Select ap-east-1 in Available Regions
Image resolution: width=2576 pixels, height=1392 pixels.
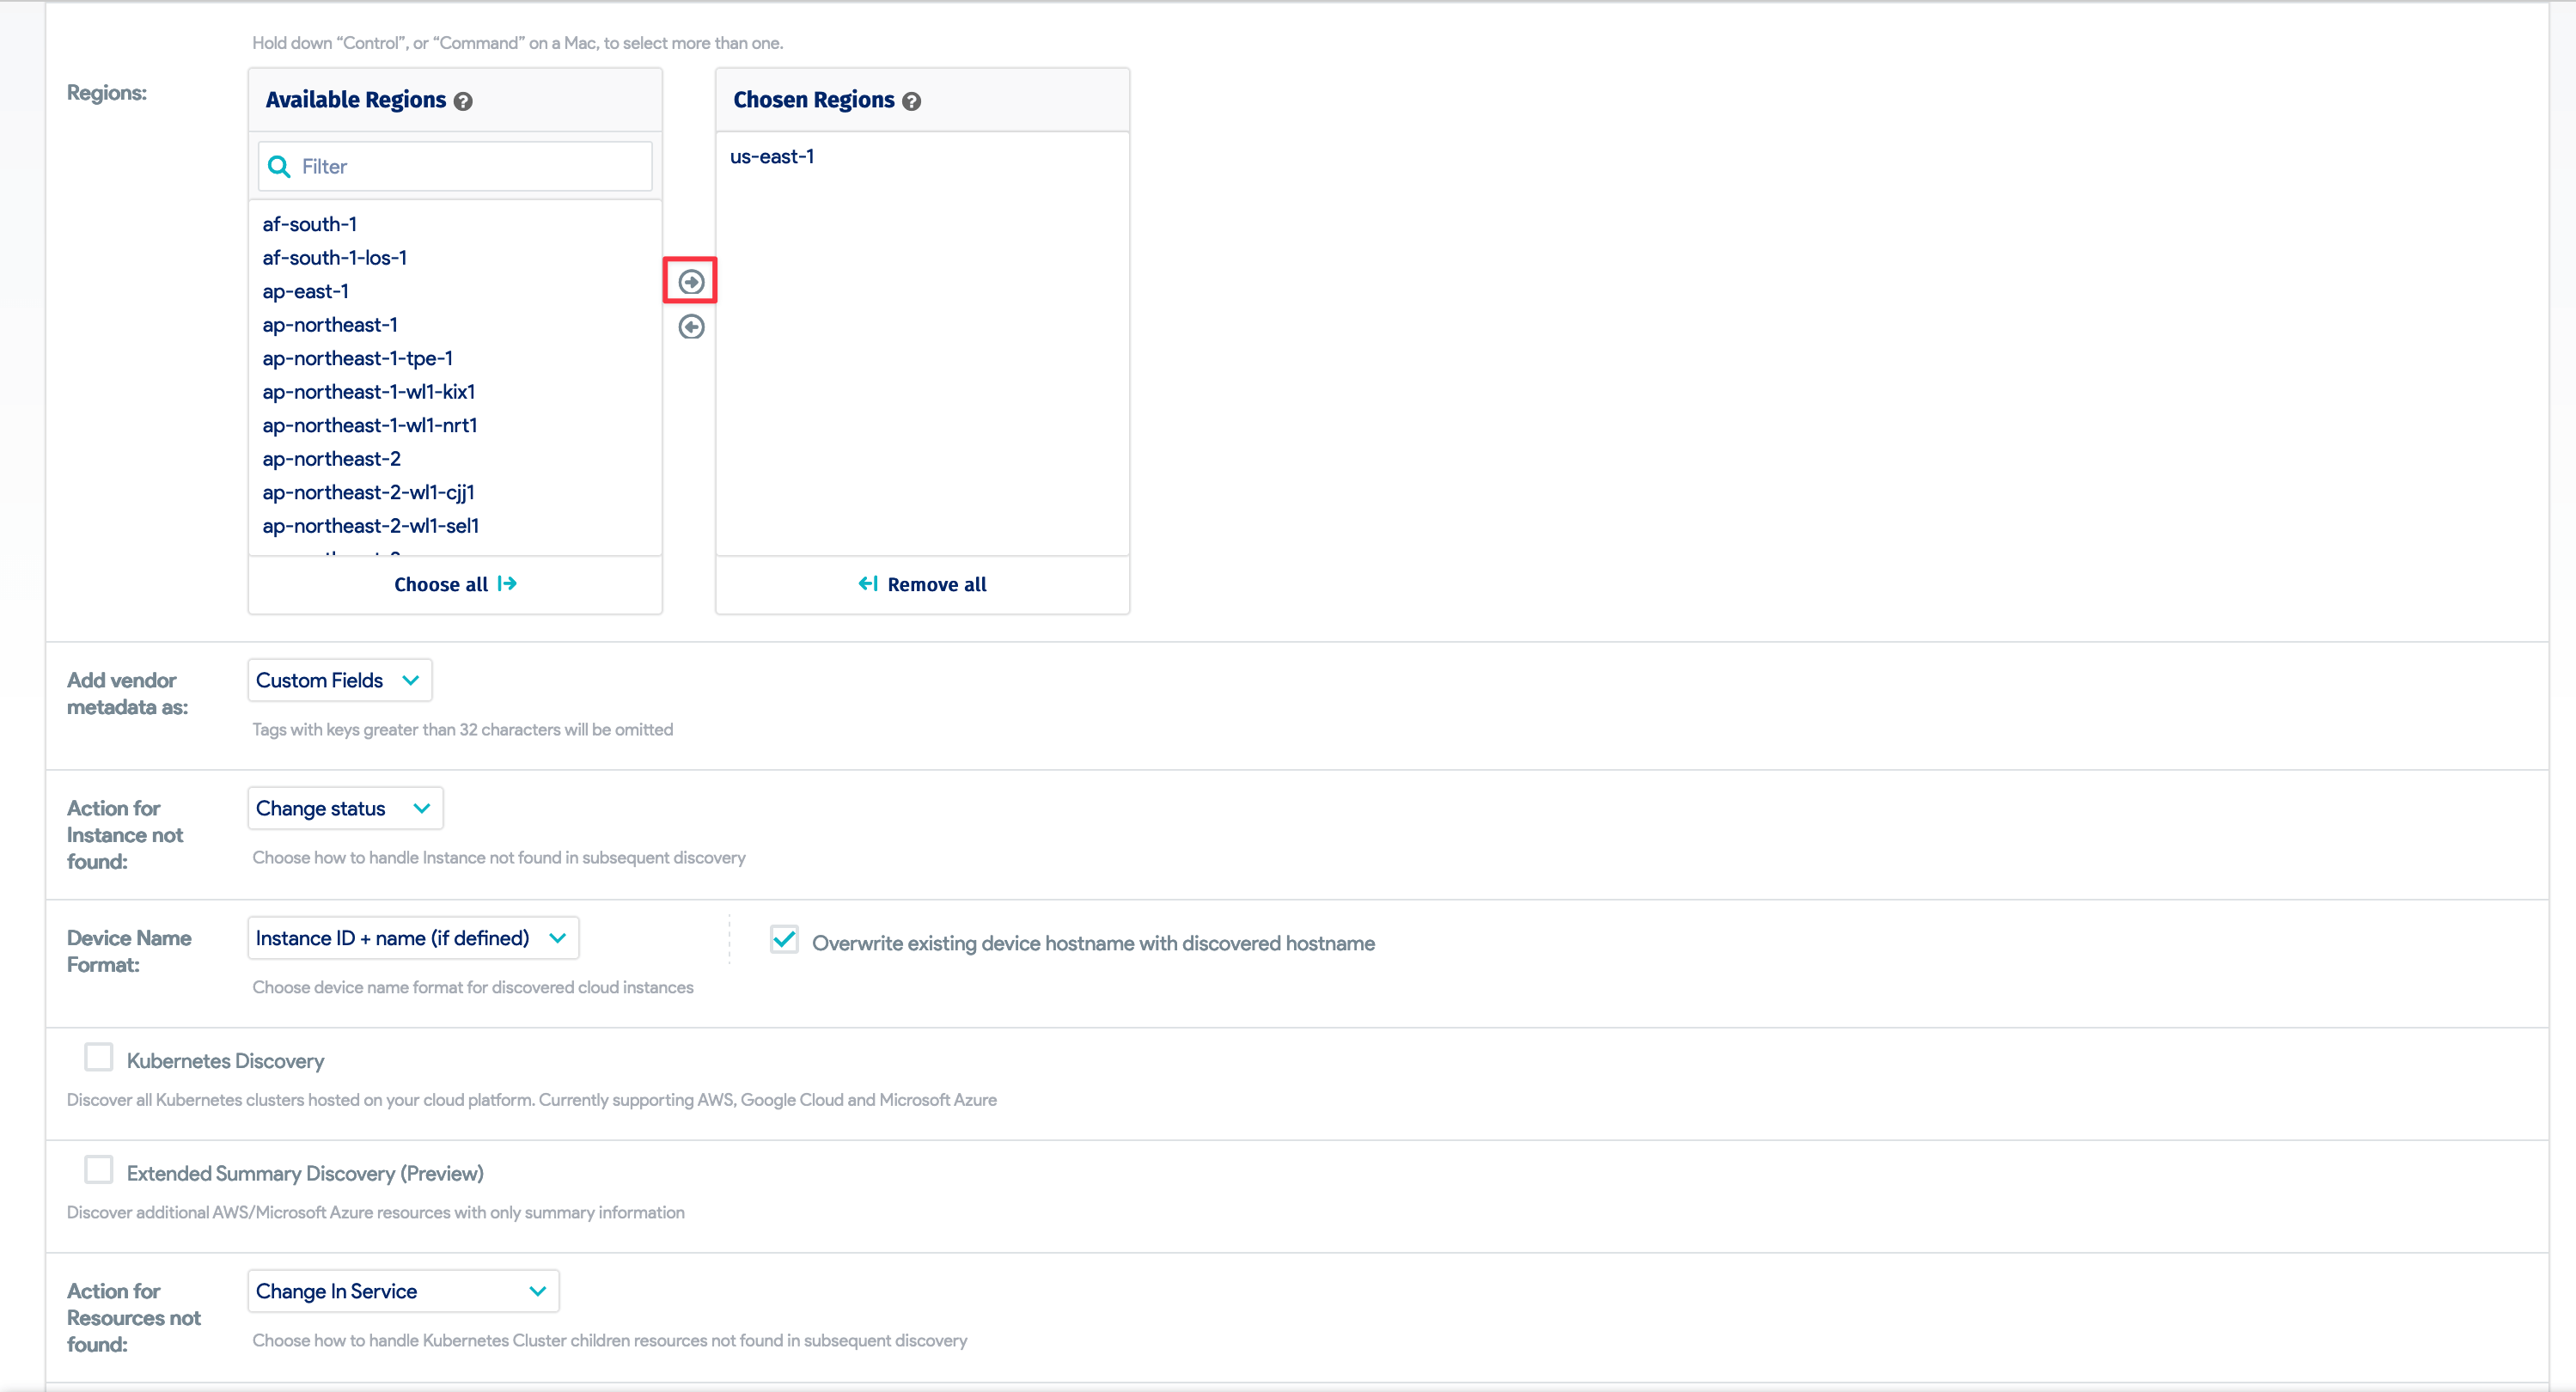(x=306, y=291)
